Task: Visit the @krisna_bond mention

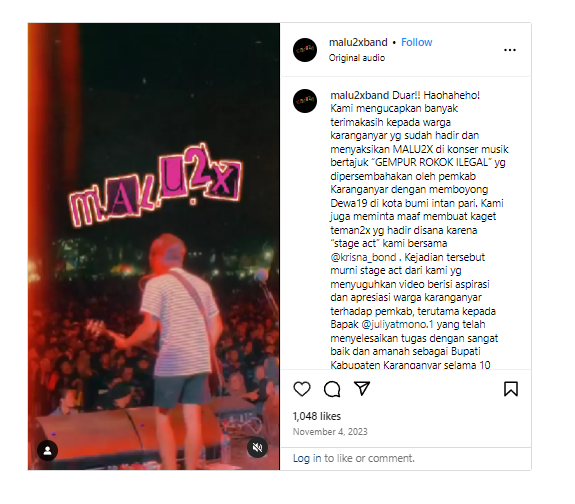Action: pyautogui.click(x=363, y=257)
